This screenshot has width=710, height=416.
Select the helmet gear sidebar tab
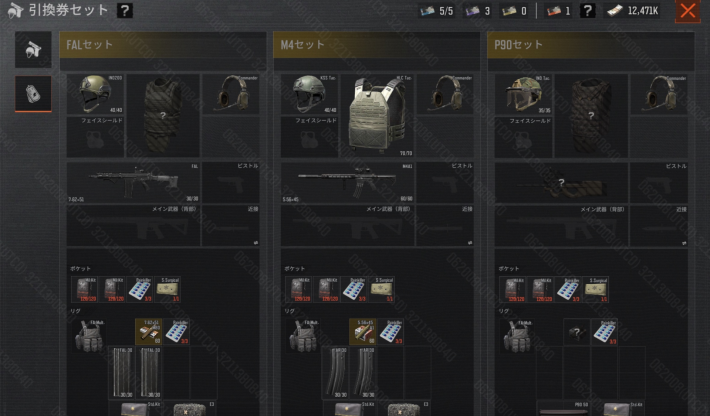[x=33, y=50]
